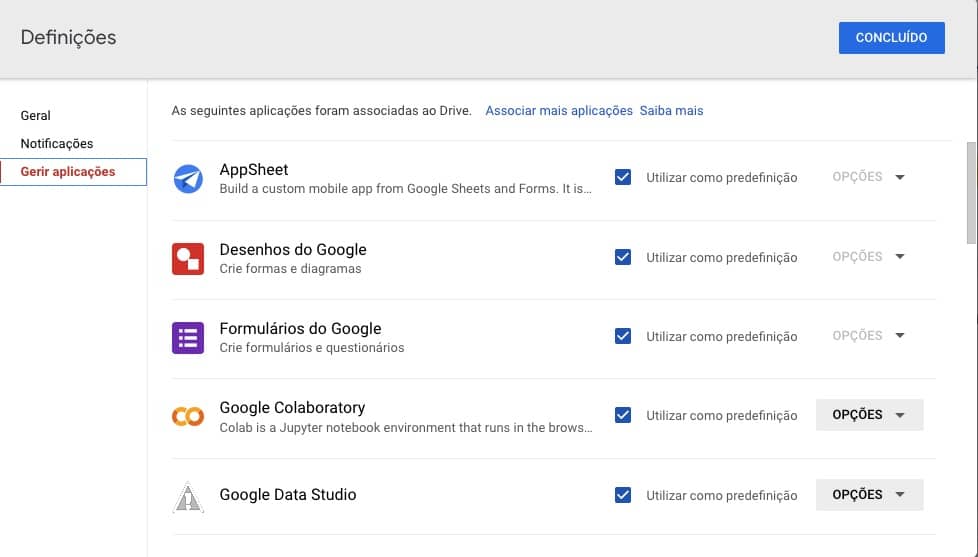Click 'Utilizar como predefinição' label for AppSheet
978x557 pixels.
tap(722, 178)
